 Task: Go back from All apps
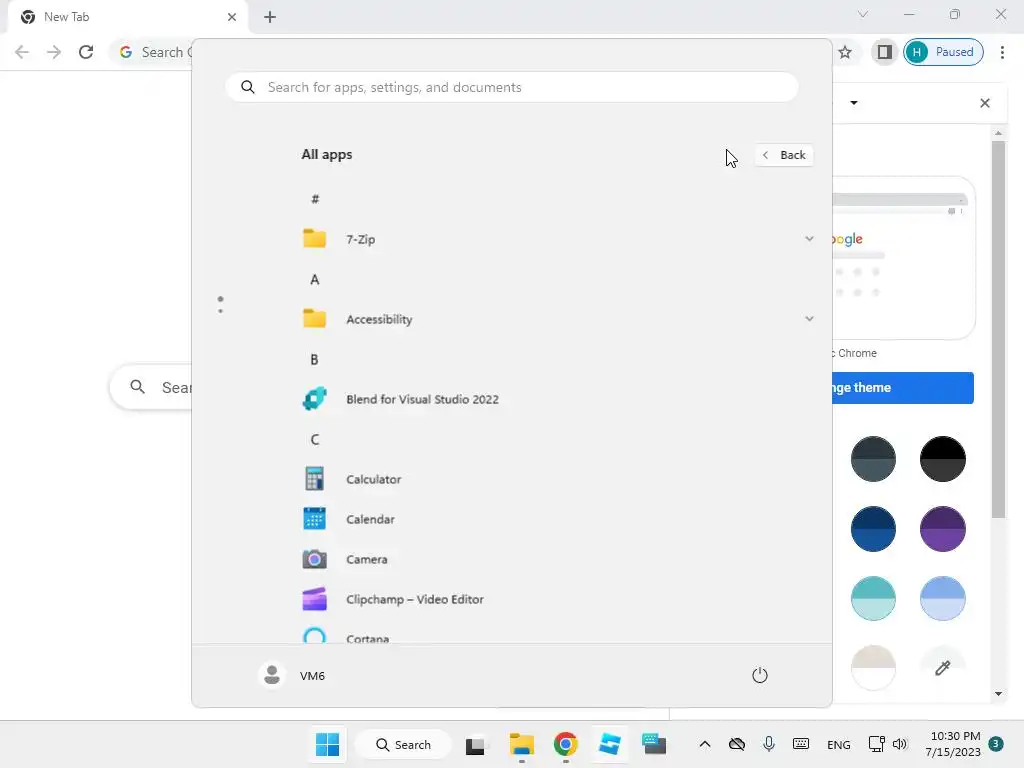[x=784, y=155]
